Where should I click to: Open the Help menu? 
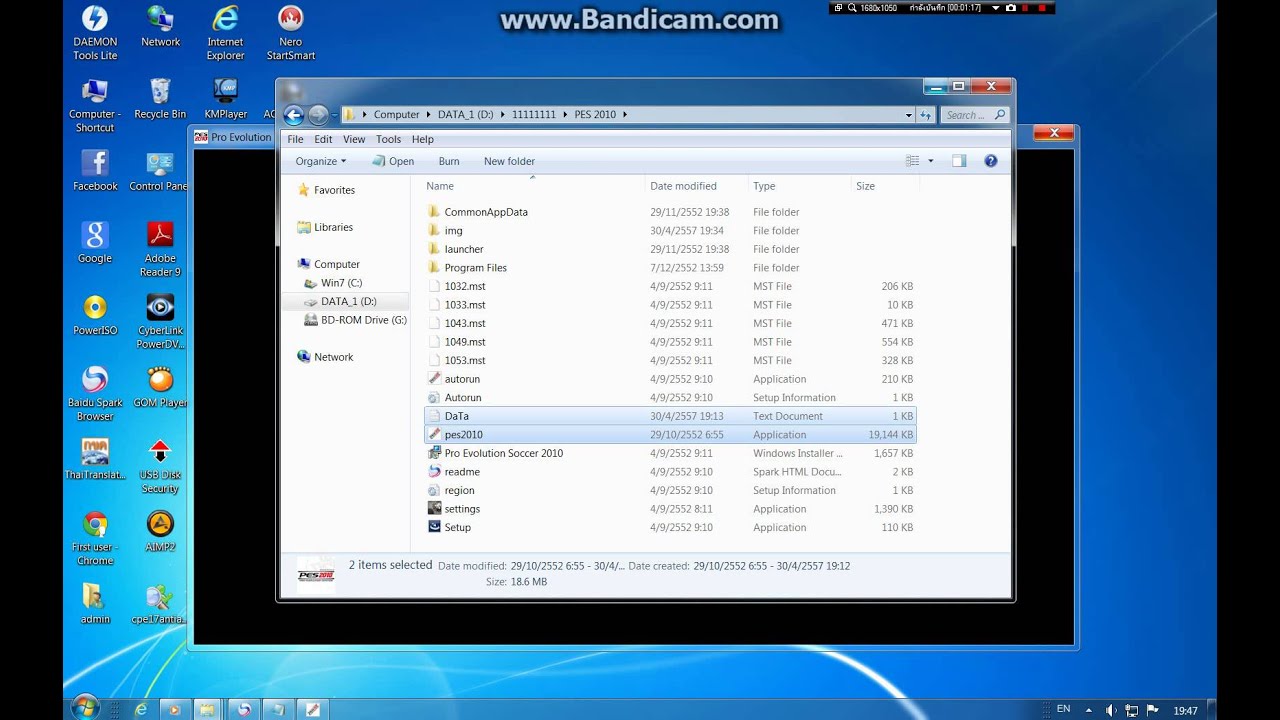point(423,139)
